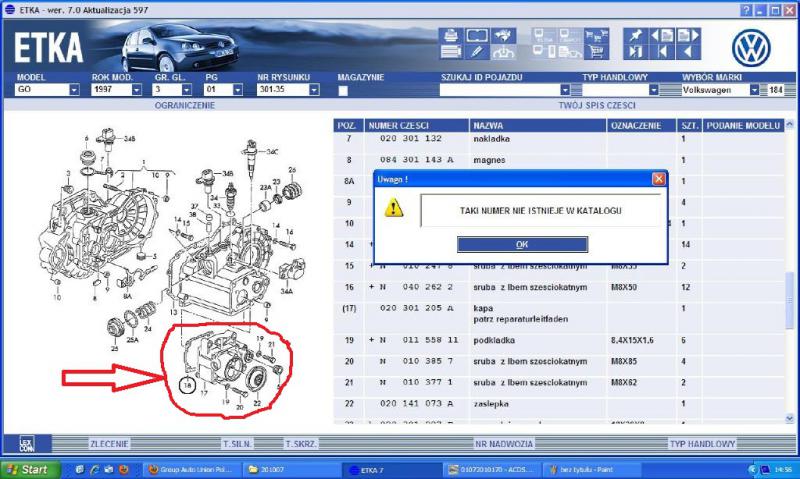Click the parts list scrollbar up arrow
Screen dimensions: 800x479
(x=790, y=124)
